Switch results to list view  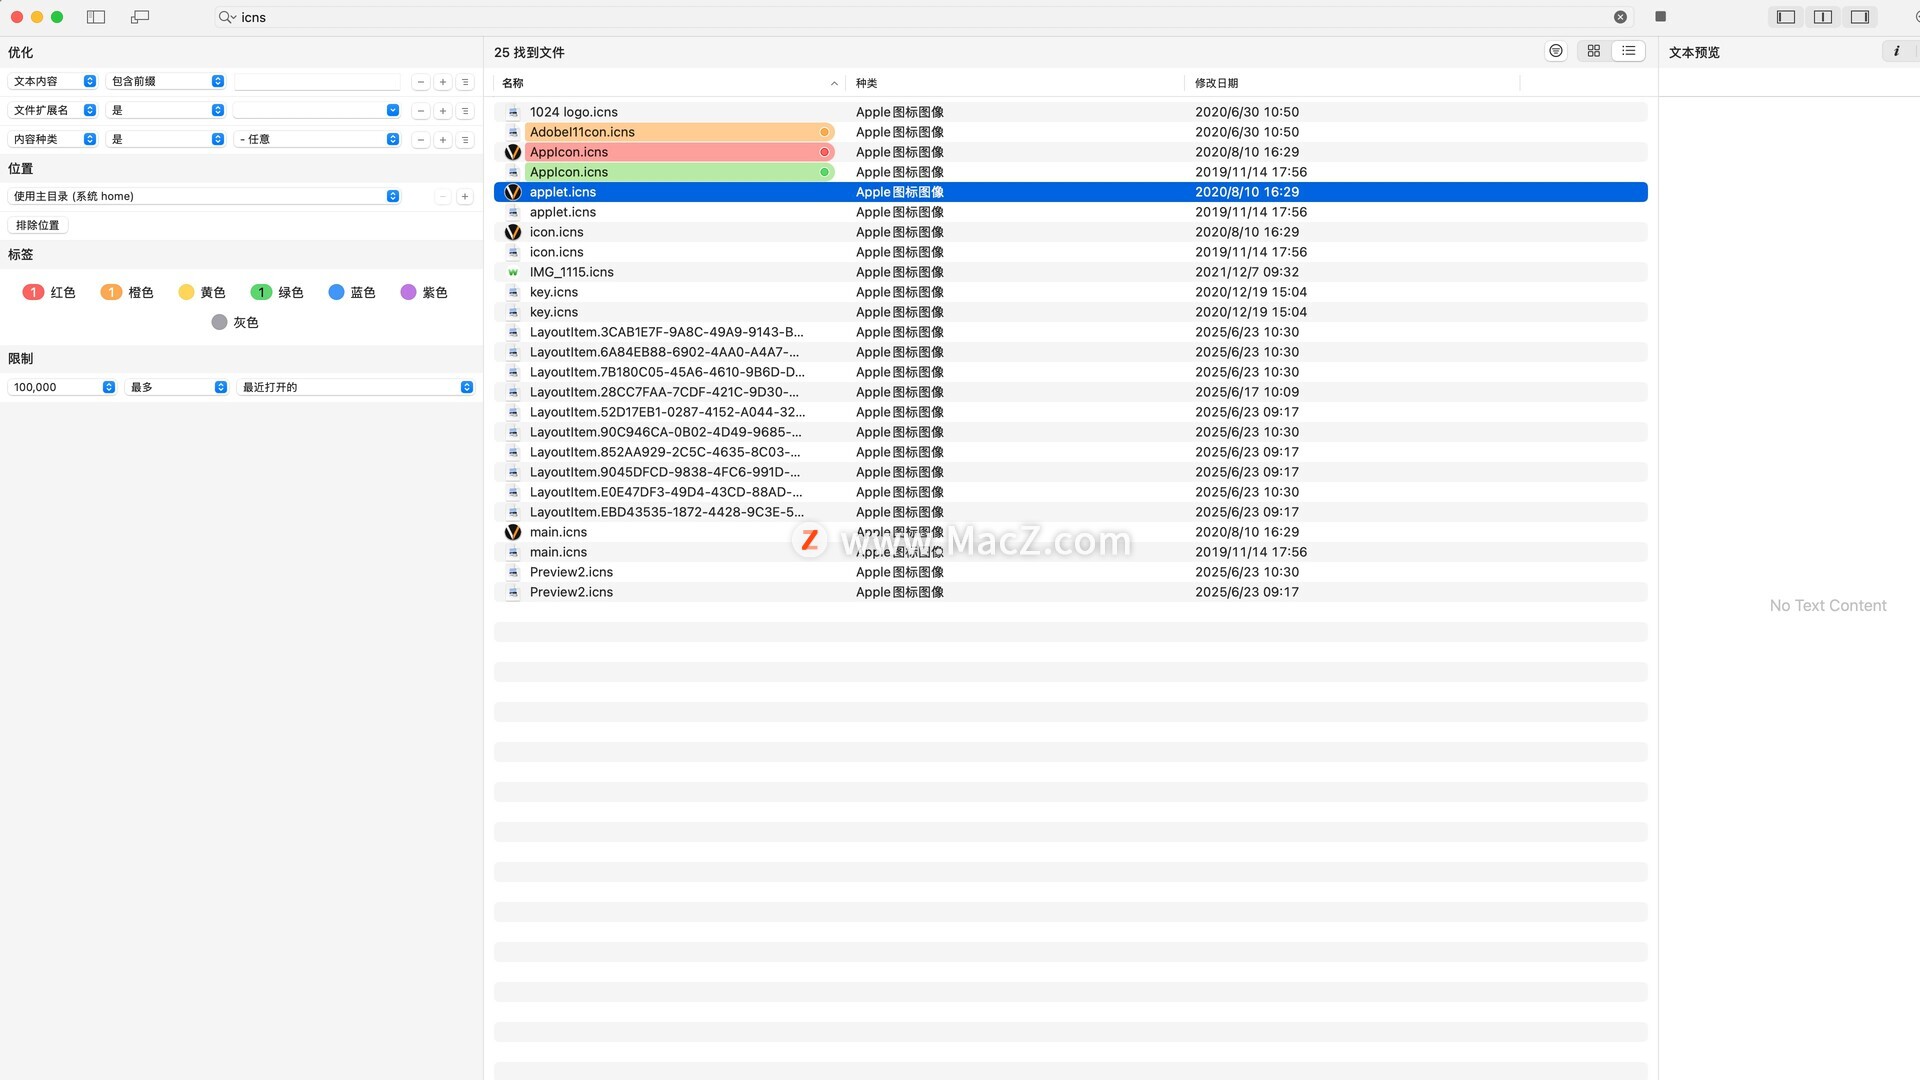click(1629, 51)
